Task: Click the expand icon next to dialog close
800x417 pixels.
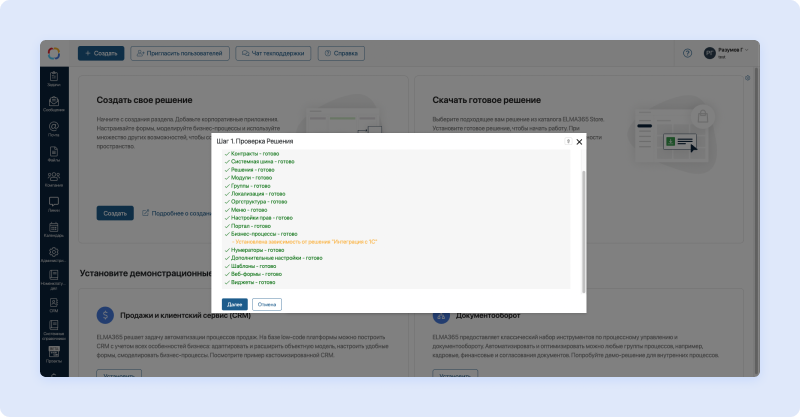Action: pyautogui.click(x=568, y=142)
